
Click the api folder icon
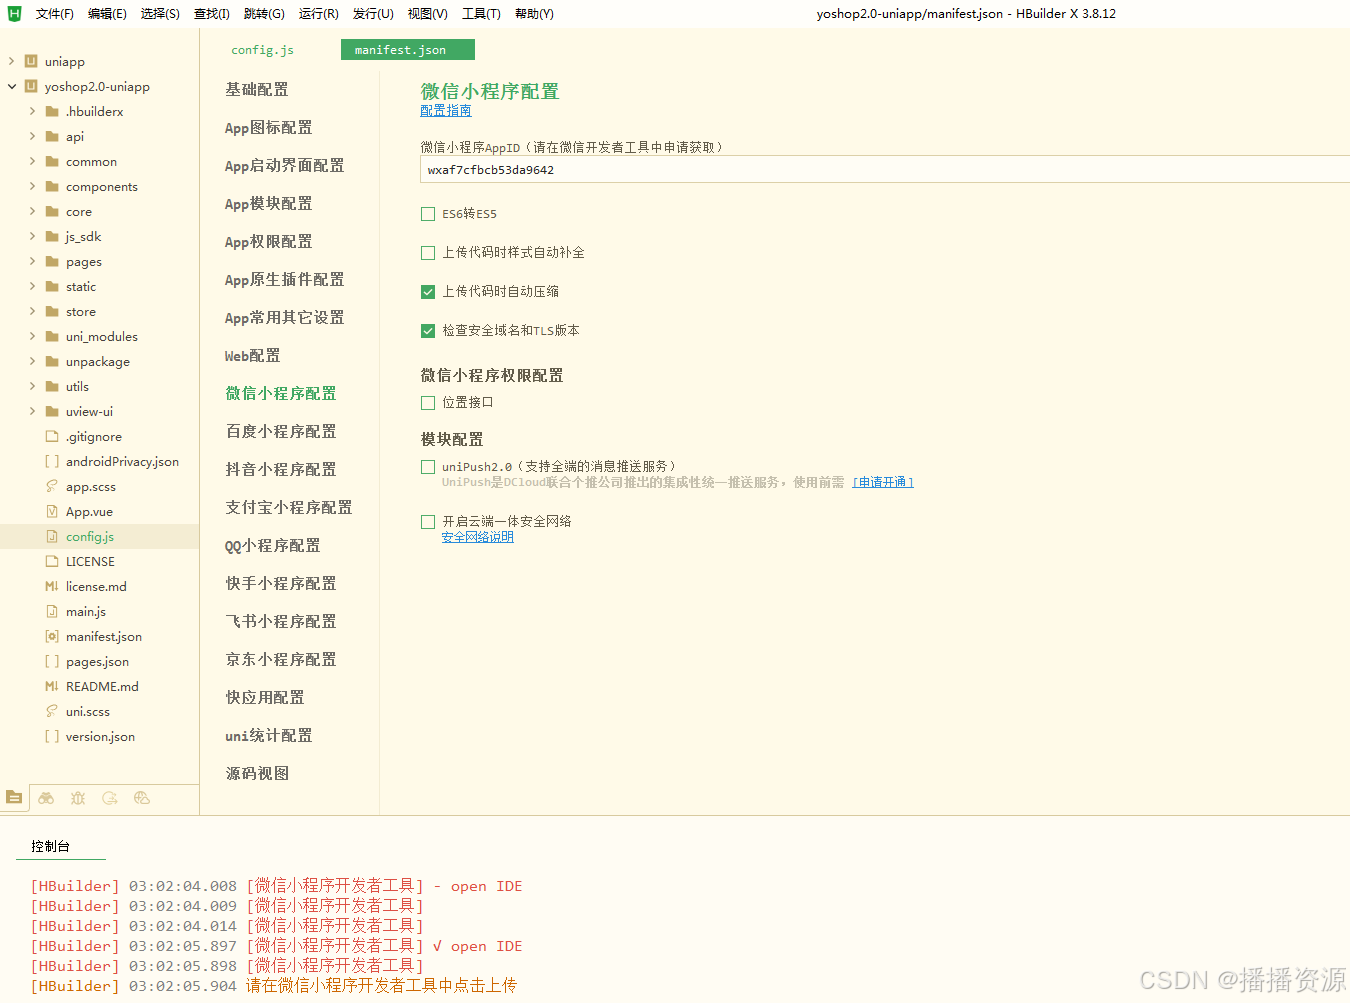pos(52,136)
